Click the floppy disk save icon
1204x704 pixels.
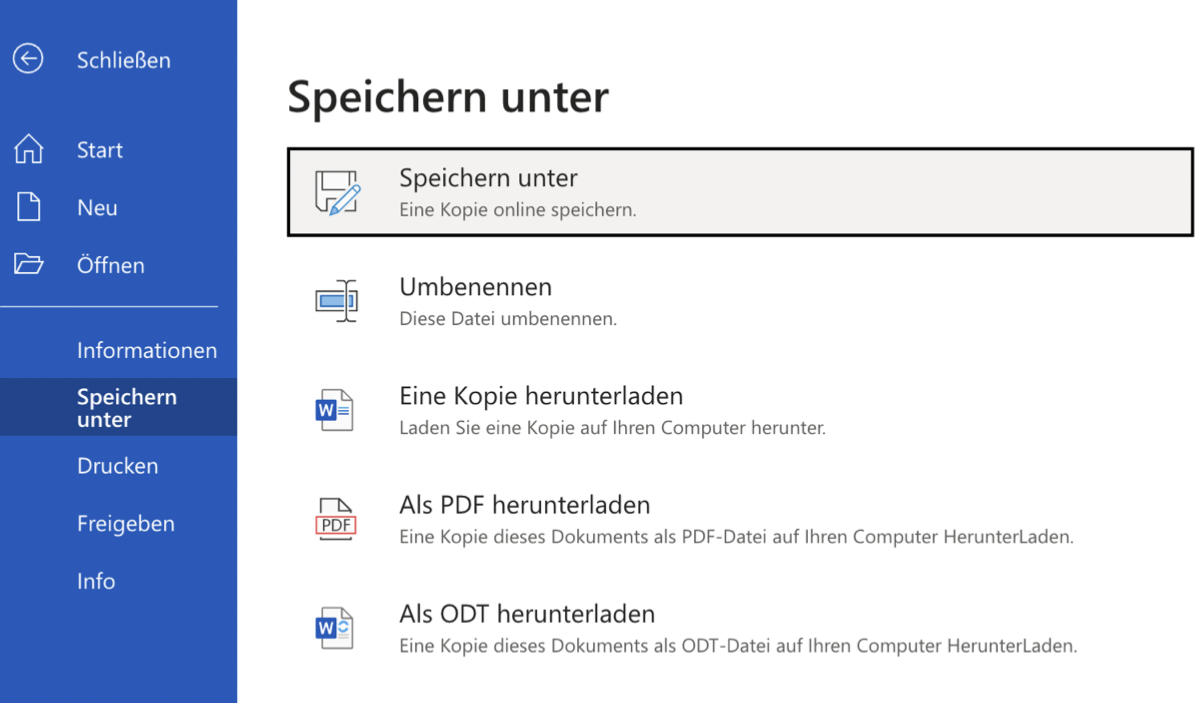click(x=337, y=191)
